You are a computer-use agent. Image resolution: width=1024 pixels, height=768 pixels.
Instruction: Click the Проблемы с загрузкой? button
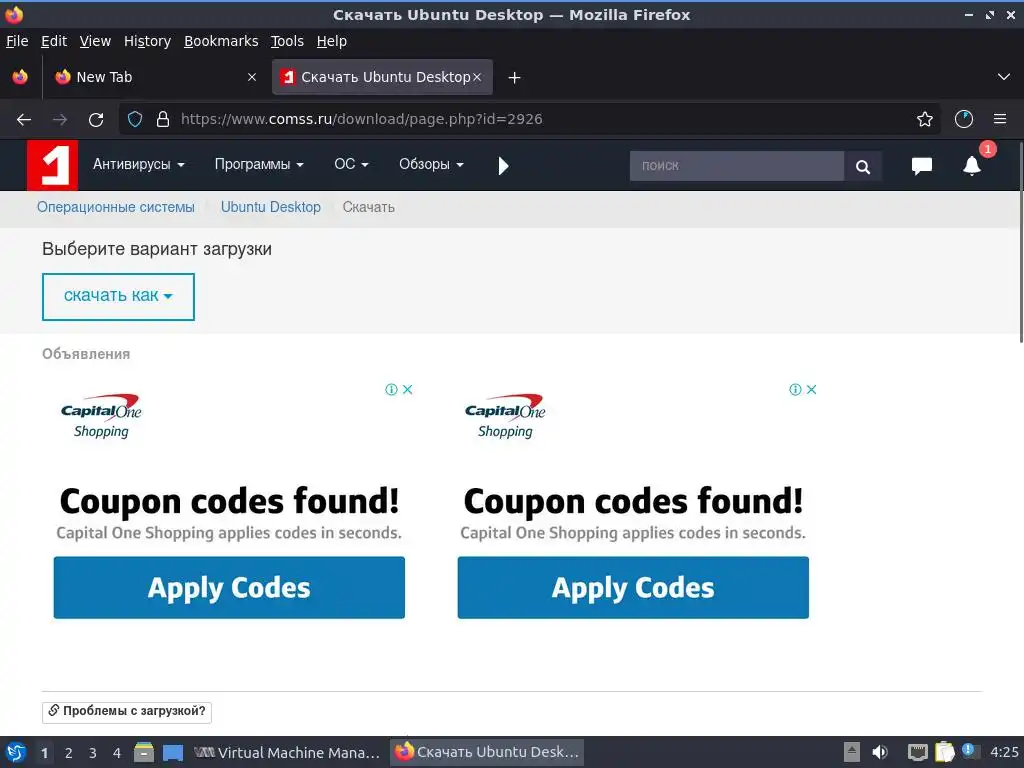(x=127, y=711)
